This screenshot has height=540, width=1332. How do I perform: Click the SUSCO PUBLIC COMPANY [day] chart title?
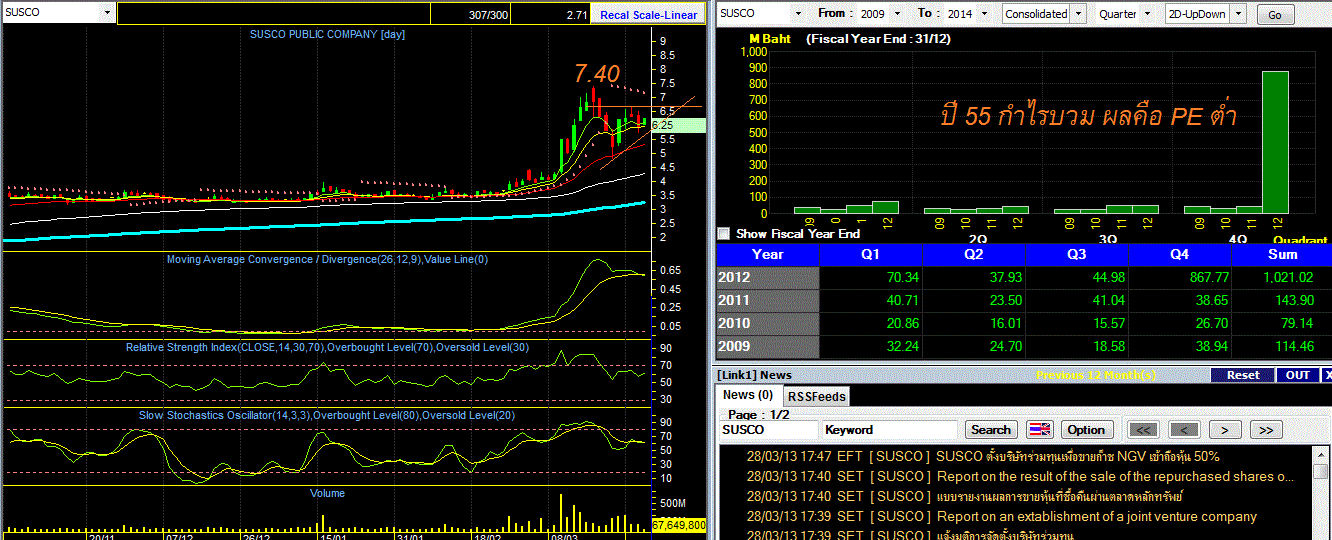pyautogui.click(x=327, y=34)
